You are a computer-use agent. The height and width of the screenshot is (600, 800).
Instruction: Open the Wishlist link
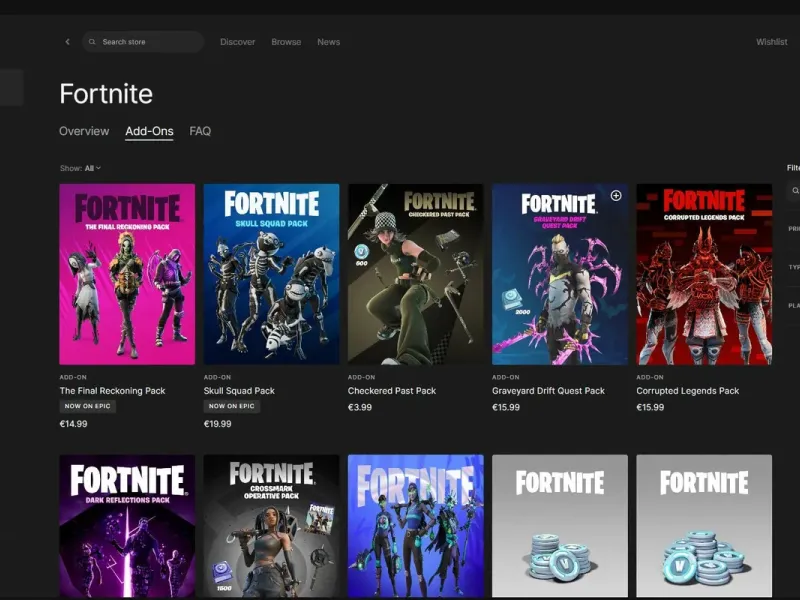coord(771,42)
